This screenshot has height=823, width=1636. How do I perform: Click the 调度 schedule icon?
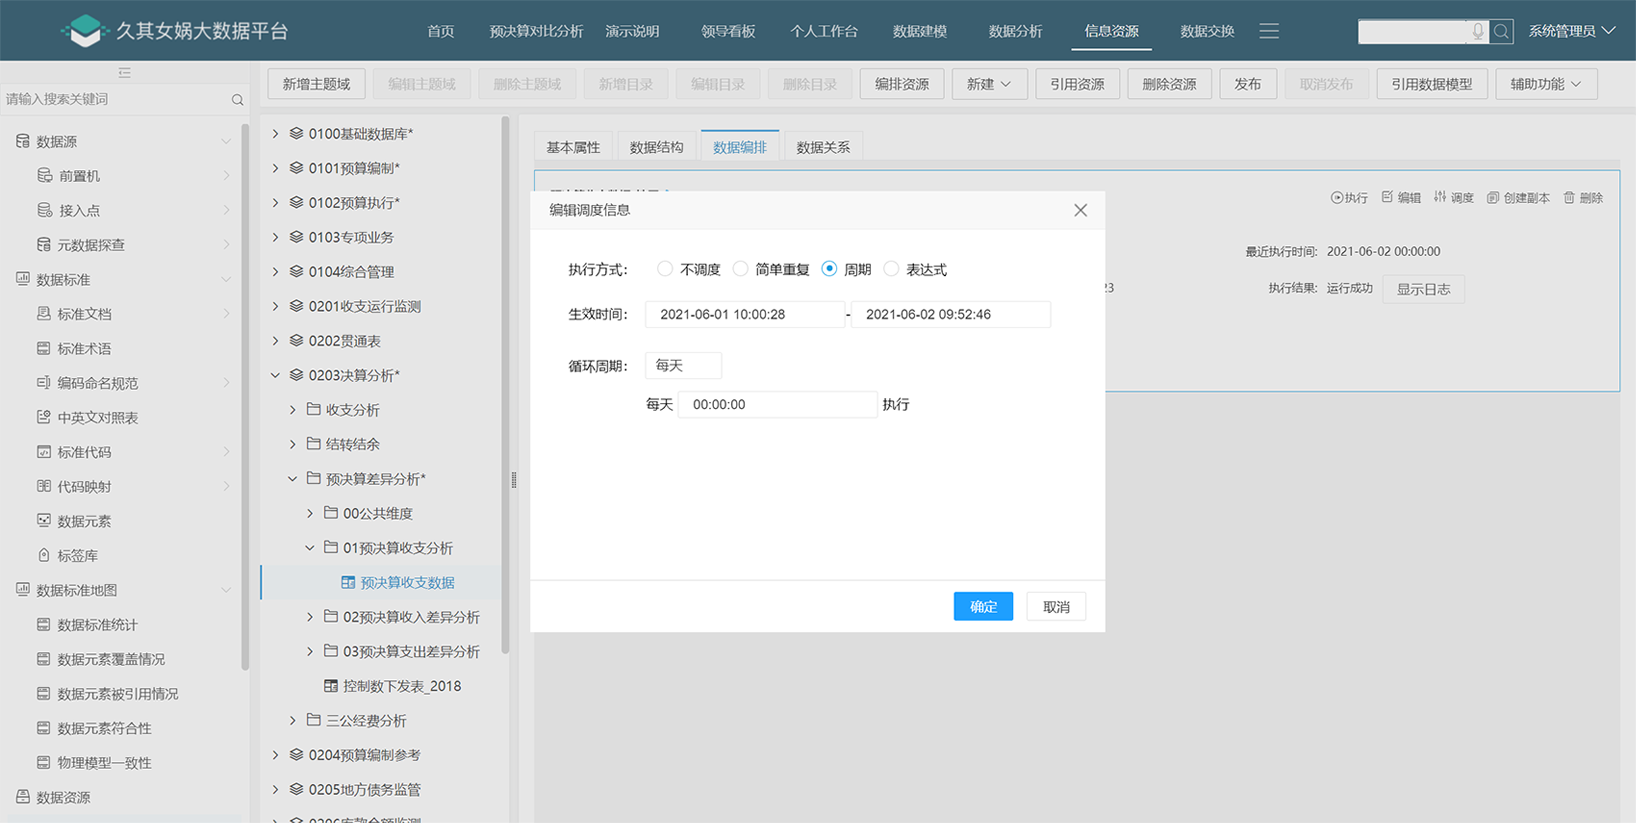coord(1440,198)
